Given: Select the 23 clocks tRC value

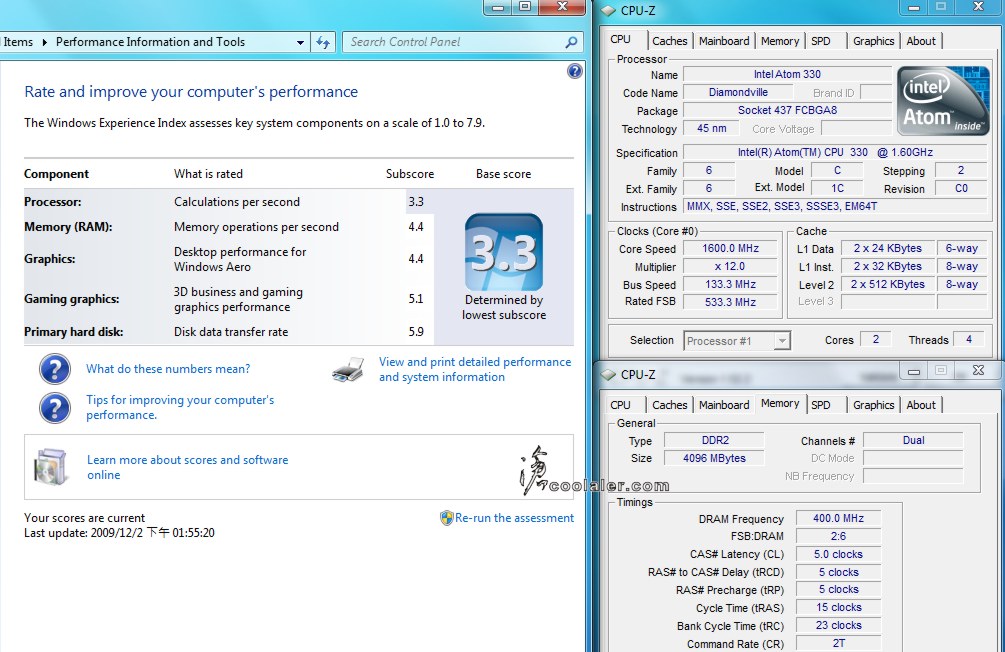Looking at the screenshot, I should pos(838,626).
